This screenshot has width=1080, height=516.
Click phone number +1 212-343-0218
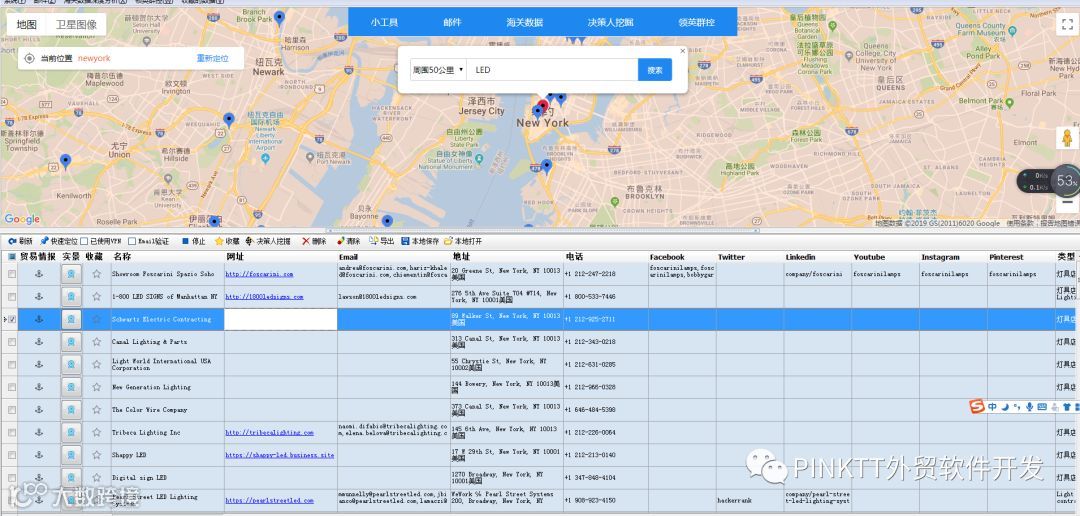tap(590, 342)
